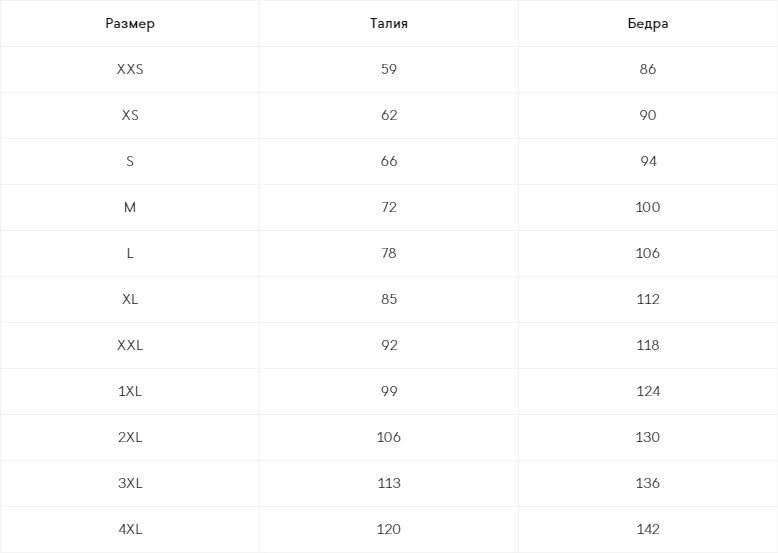The height and width of the screenshot is (553, 778).
Task: Click the XL size row label
Action: [x=130, y=299]
